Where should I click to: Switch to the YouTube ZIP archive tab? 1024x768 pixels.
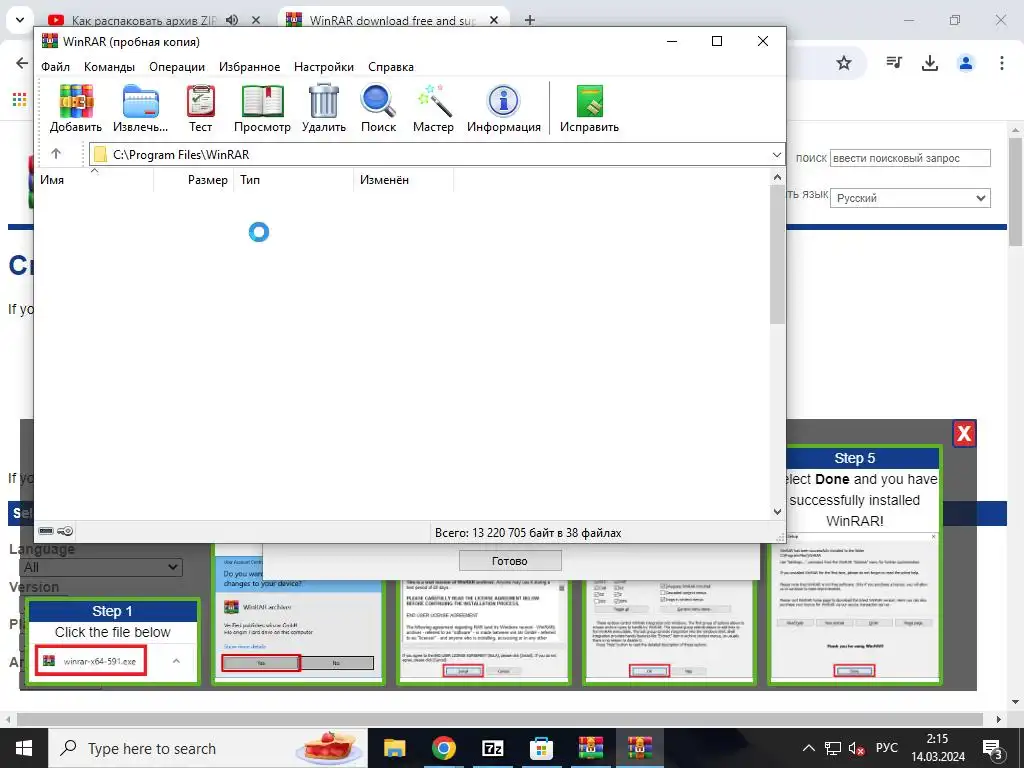click(144, 20)
